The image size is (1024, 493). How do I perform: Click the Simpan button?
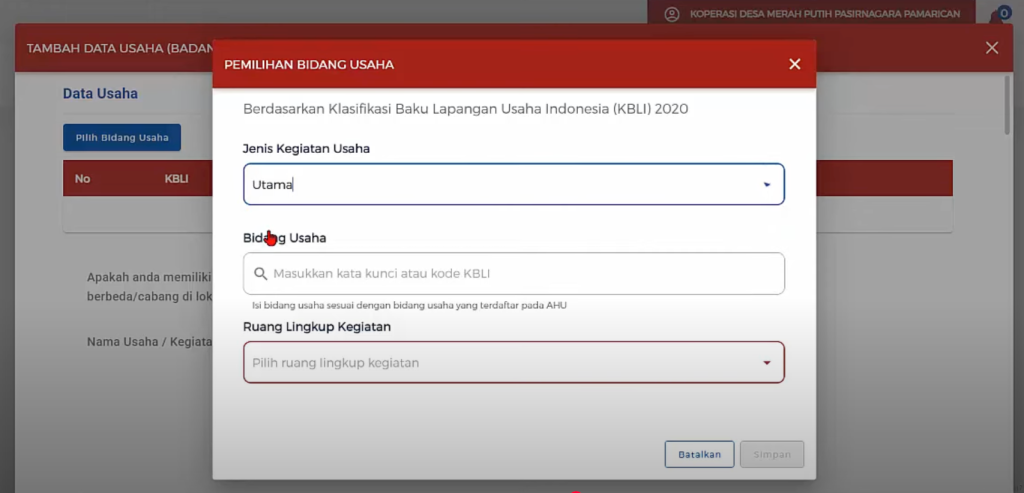[x=771, y=454]
